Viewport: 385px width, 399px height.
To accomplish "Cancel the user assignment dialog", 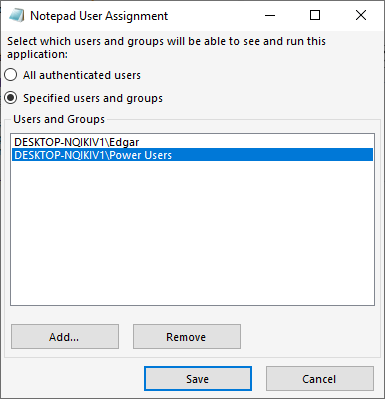I will (320, 379).
